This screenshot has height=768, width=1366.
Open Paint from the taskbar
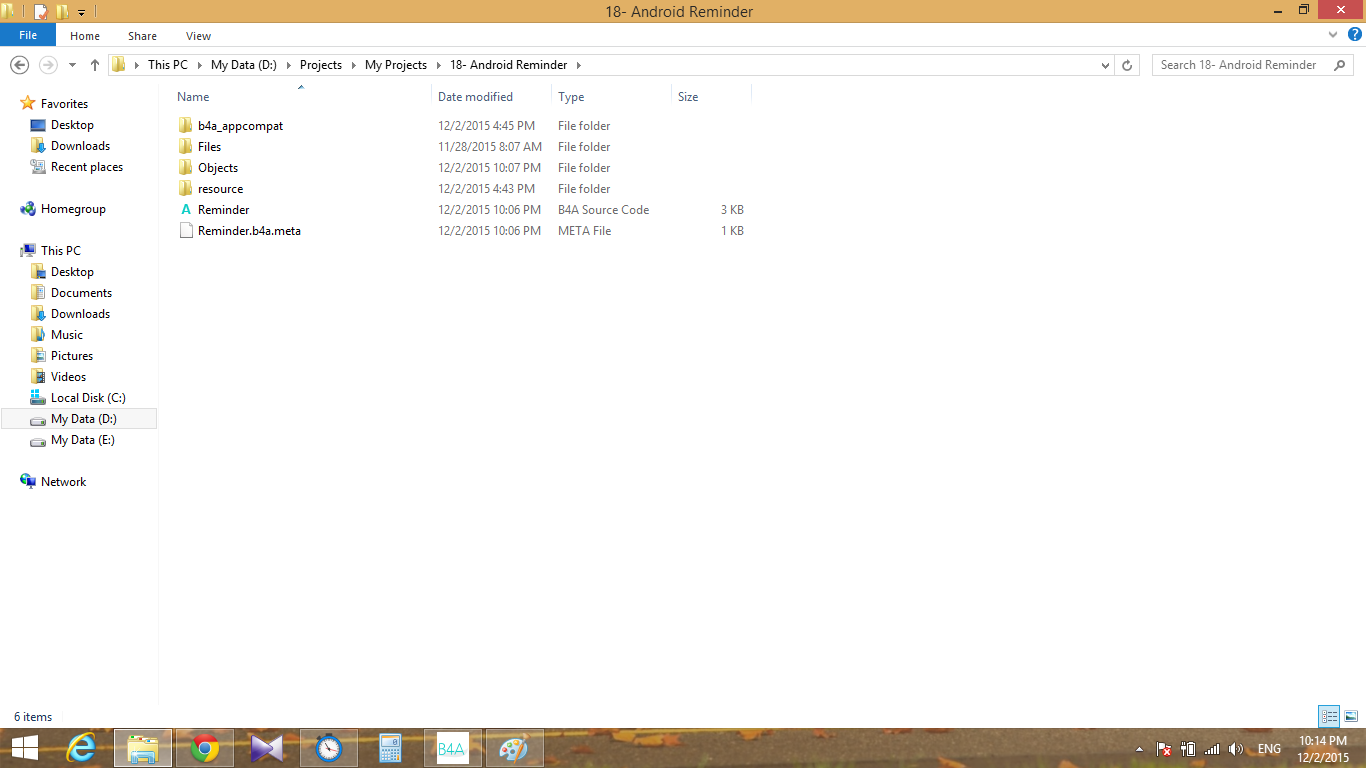[513, 748]
